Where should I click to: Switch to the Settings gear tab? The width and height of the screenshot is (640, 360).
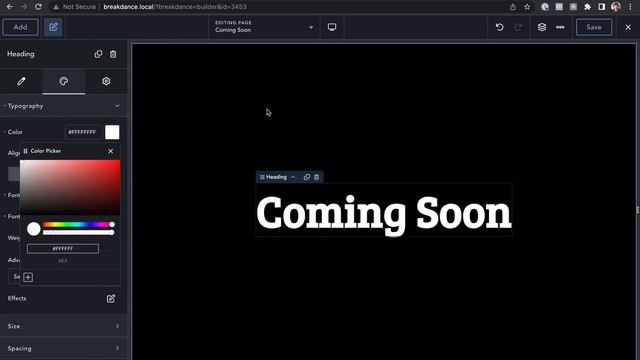point(106,81)
